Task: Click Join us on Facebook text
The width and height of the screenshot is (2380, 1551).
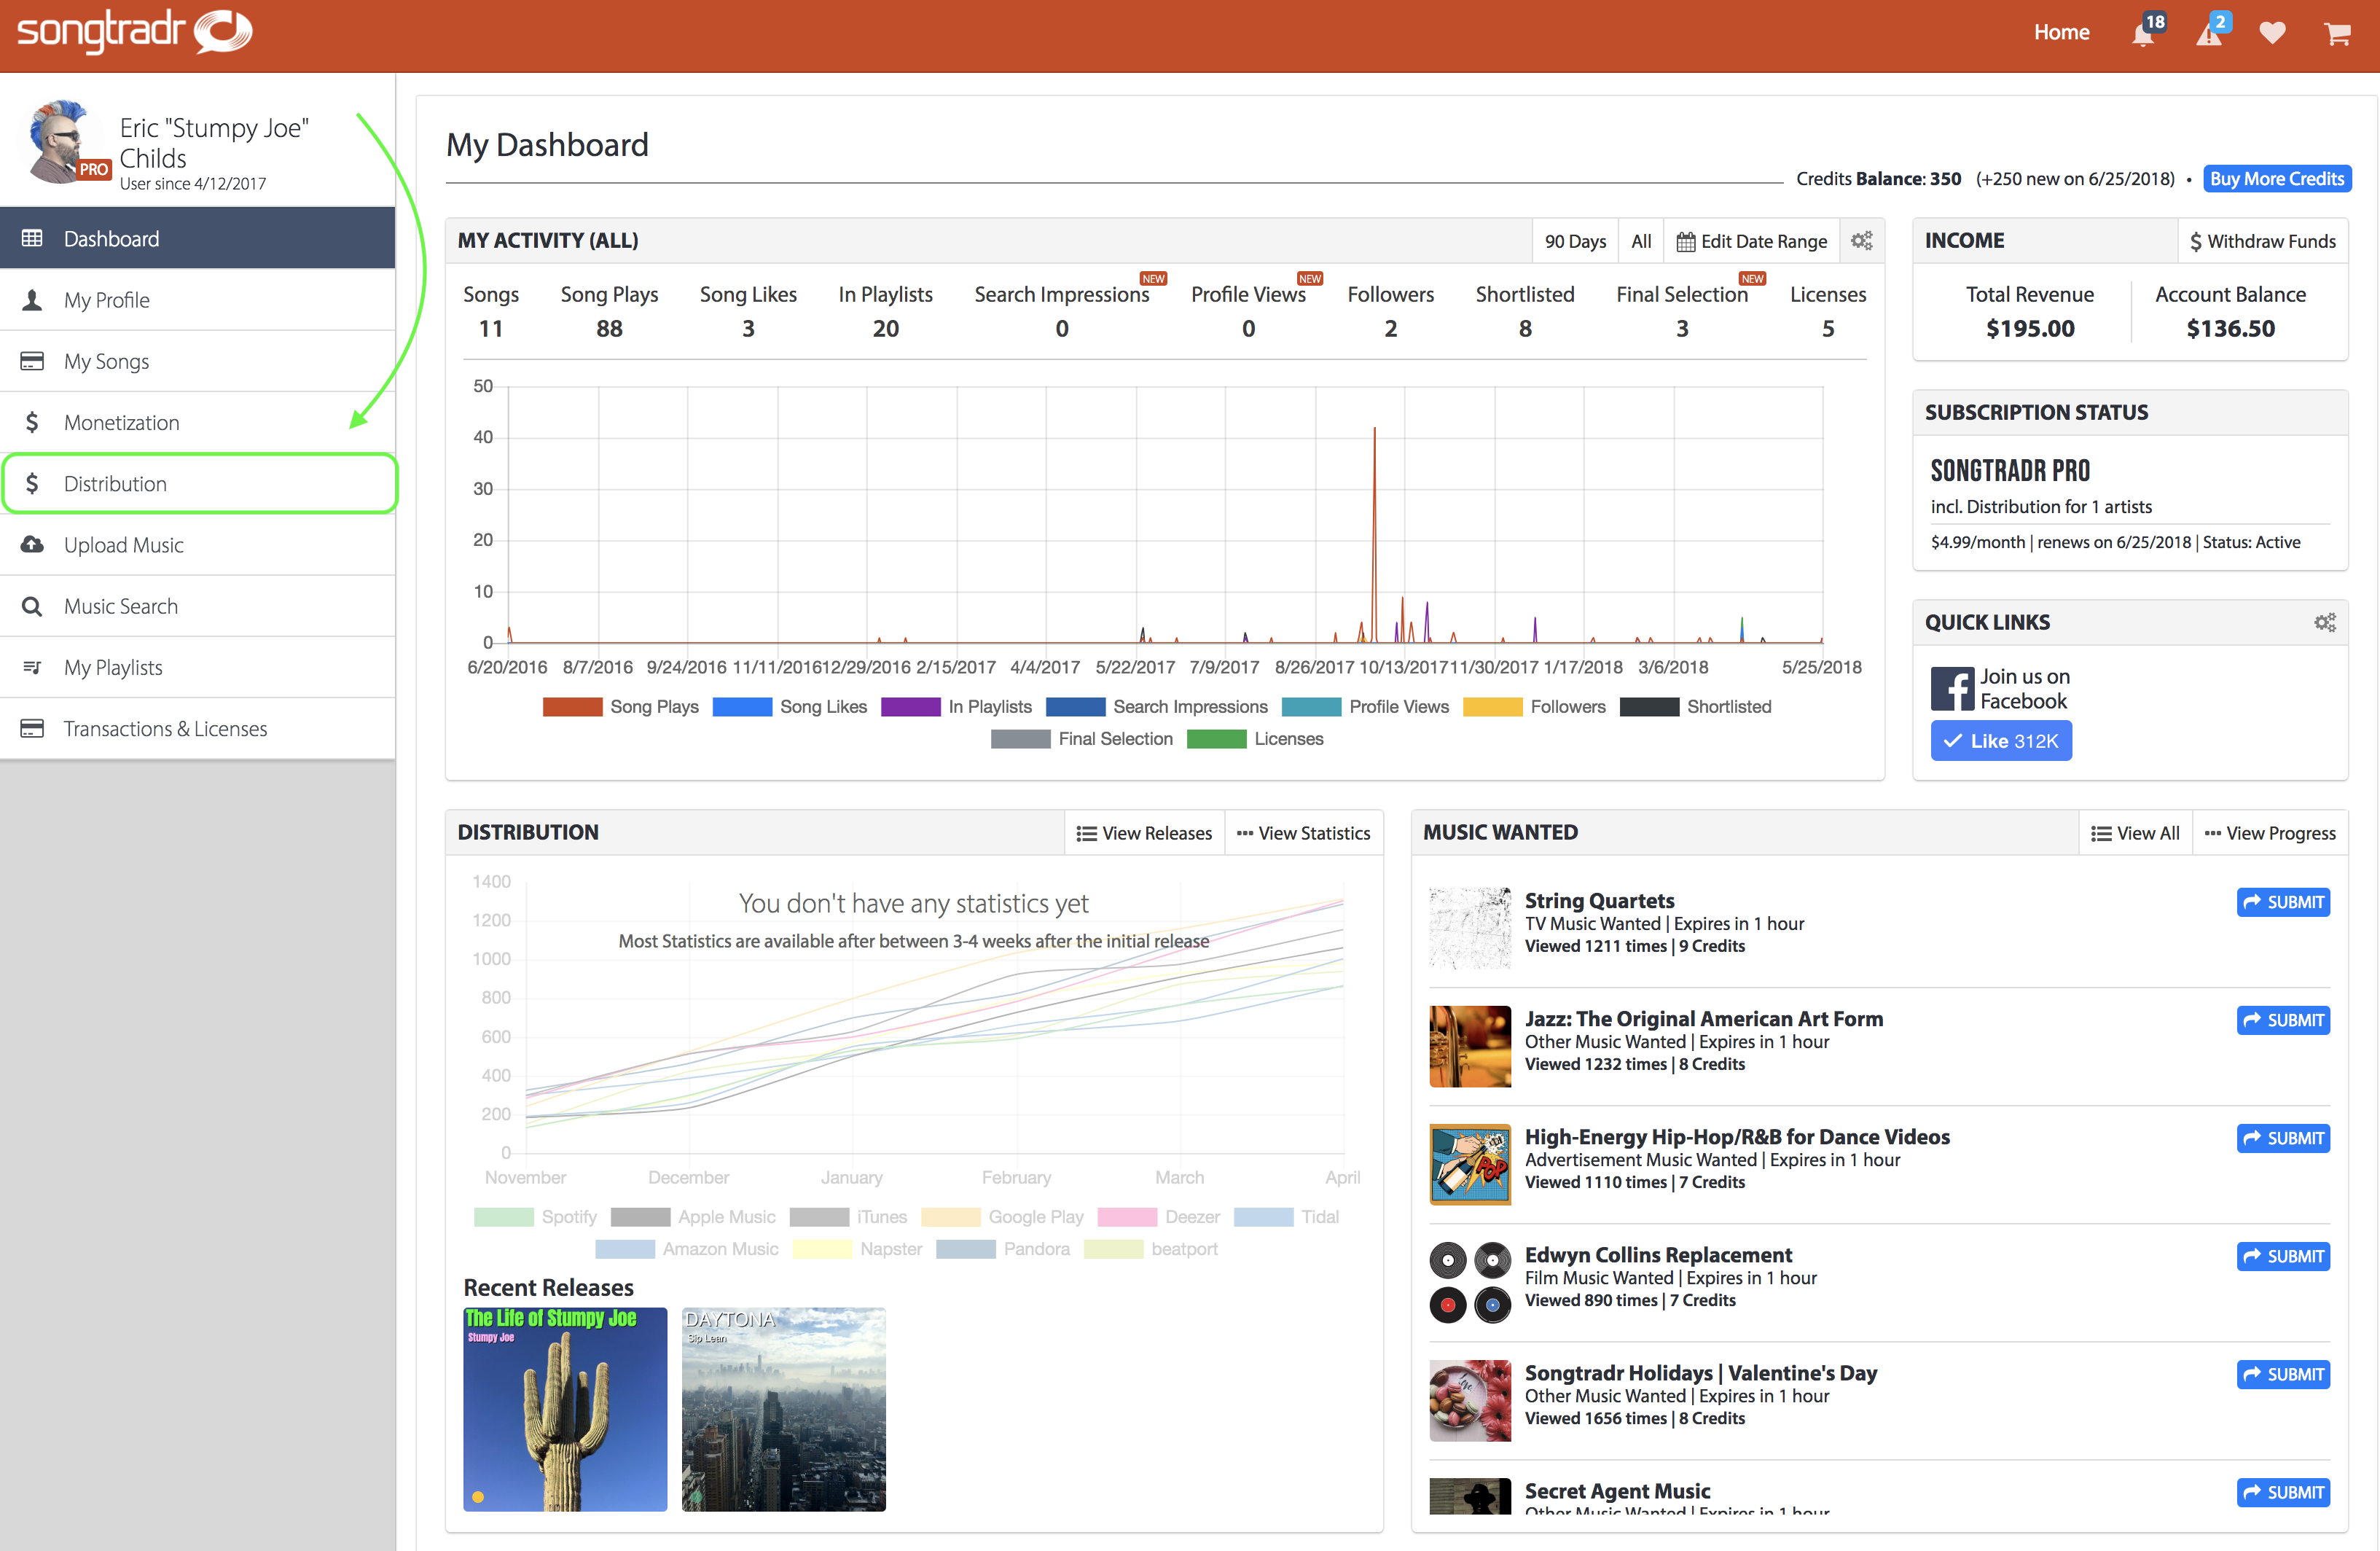Action: (2025, 688)
